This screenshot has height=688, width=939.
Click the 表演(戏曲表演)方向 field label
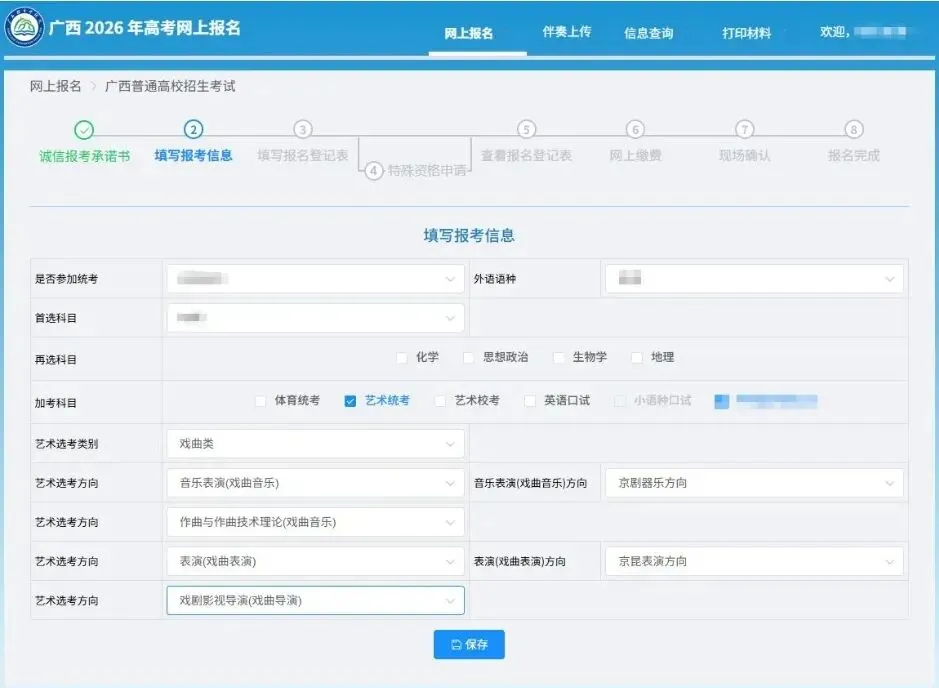pos(520,562)
